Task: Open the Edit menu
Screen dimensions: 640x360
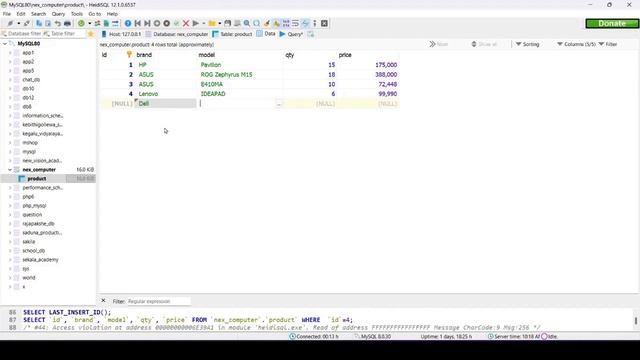Action: 21,14
